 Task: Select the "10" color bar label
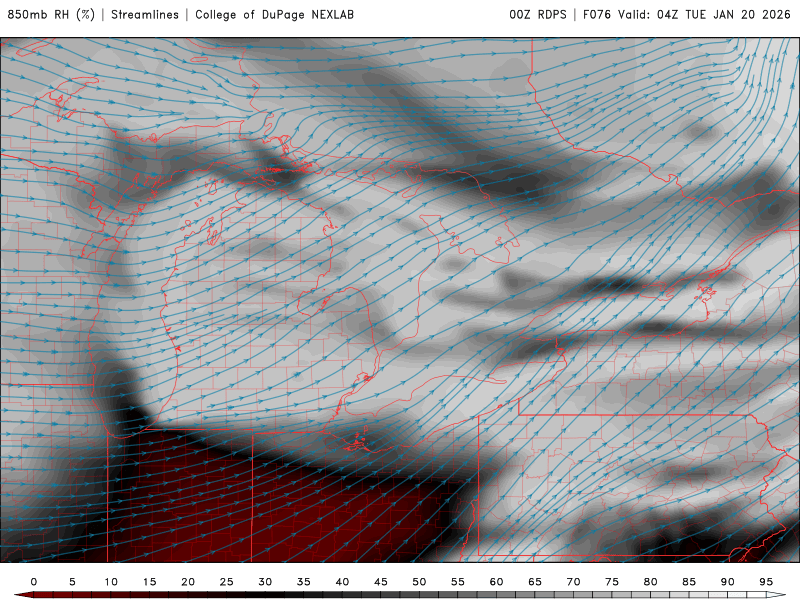pos(111,582)
